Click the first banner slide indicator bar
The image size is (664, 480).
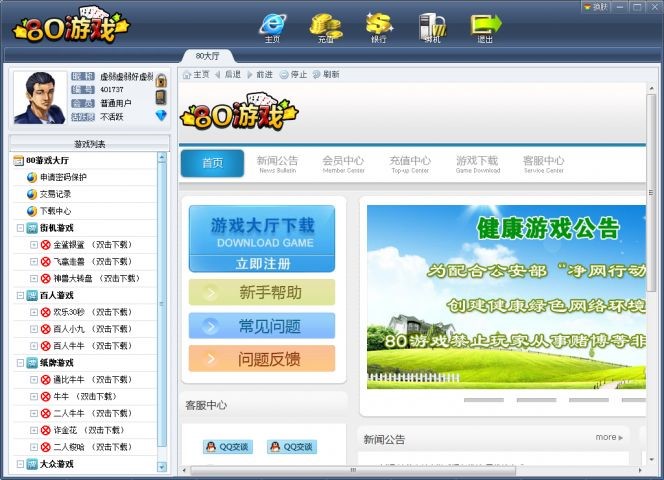pyautogui.click(x=484, y=400)
